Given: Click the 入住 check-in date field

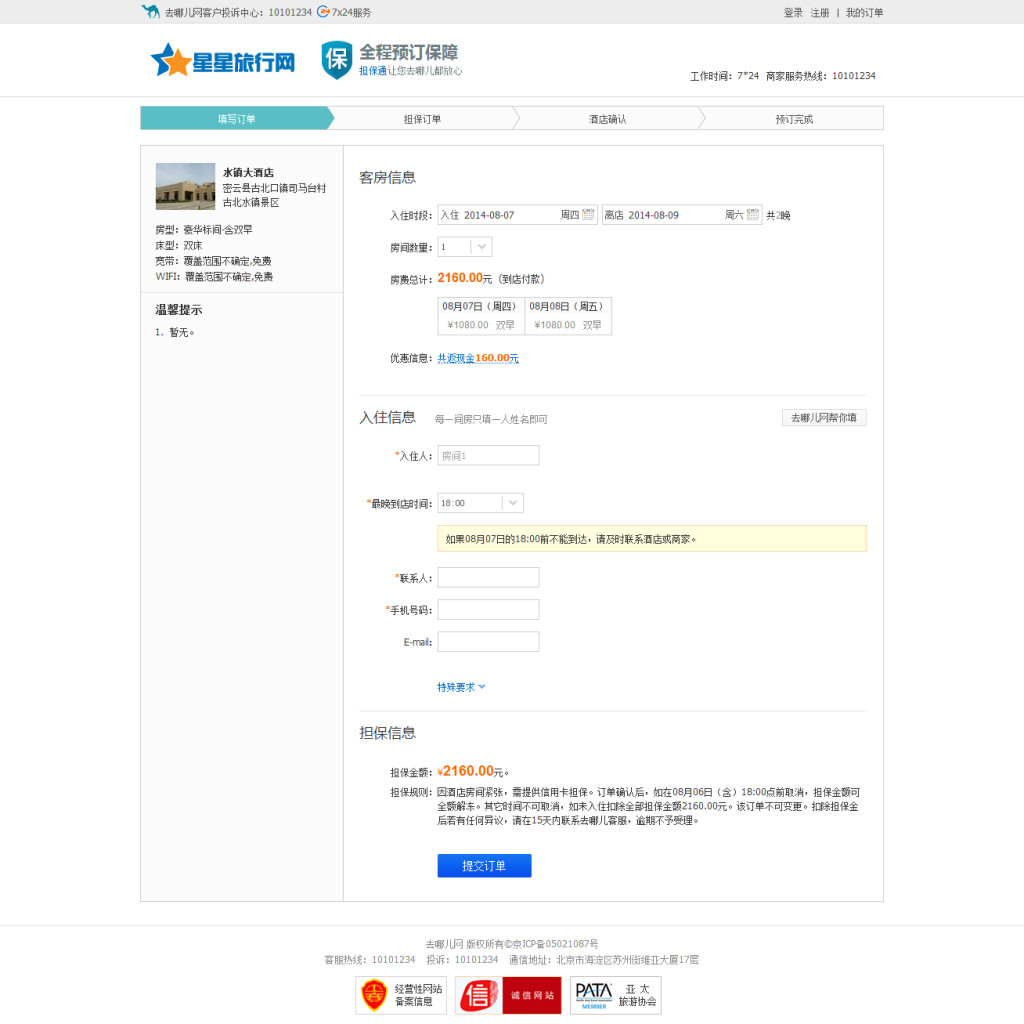Looking at the screenshot, I should 517,214.
